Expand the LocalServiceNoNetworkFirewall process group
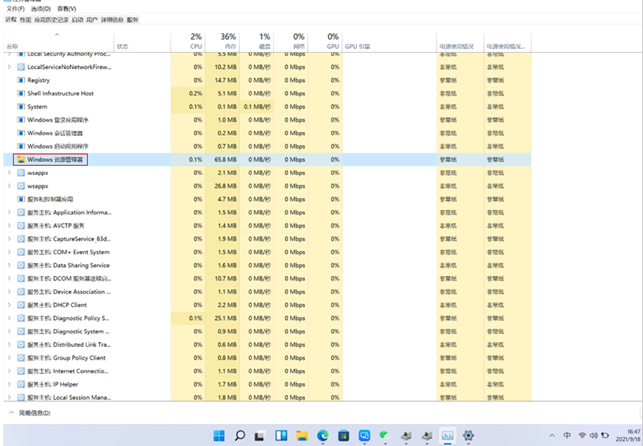The width and height of the screenshot is (643, 446). tap(9, 67)
